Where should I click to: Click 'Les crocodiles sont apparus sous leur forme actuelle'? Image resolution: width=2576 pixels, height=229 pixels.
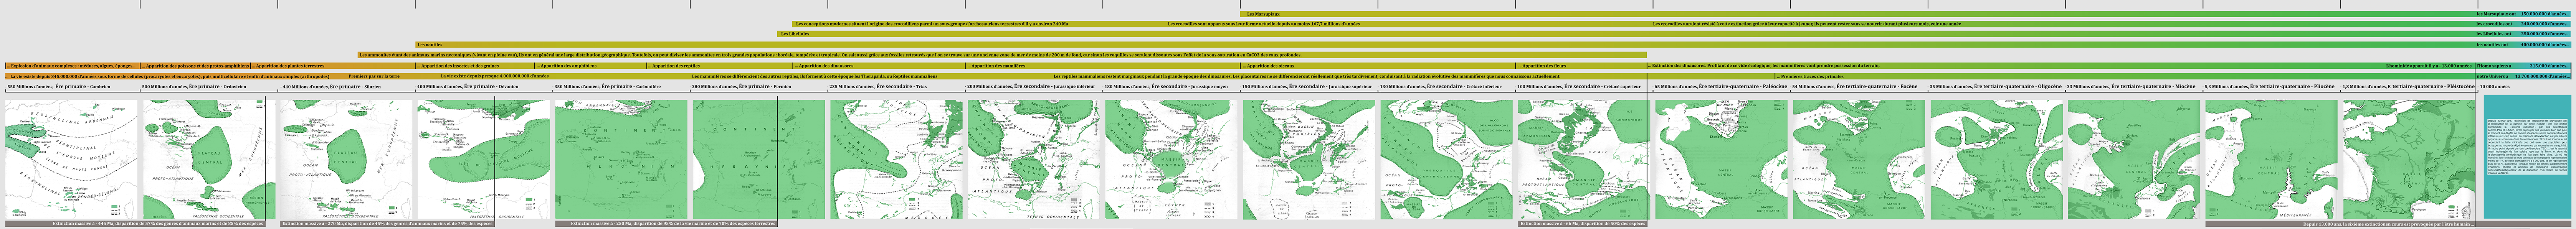click(x=1264, y=24)
